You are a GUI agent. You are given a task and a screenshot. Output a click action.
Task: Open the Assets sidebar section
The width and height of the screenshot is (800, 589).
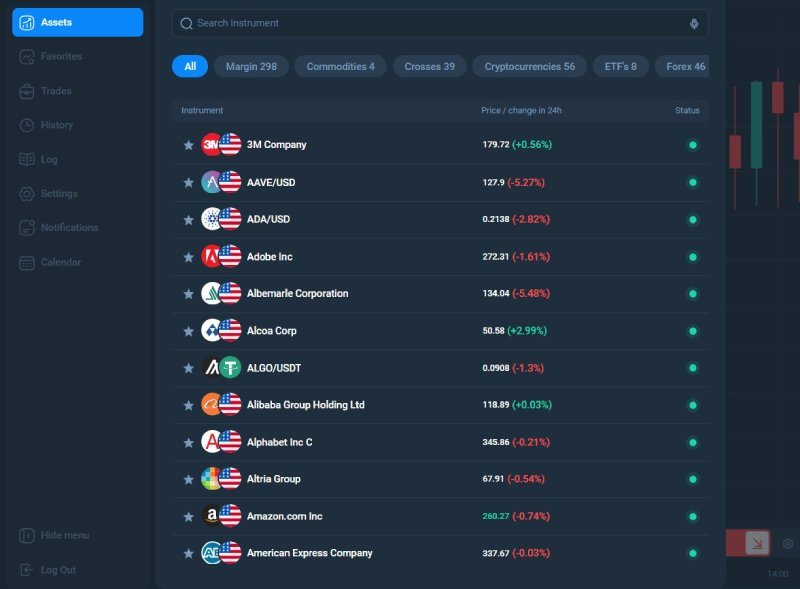(78, 22)
